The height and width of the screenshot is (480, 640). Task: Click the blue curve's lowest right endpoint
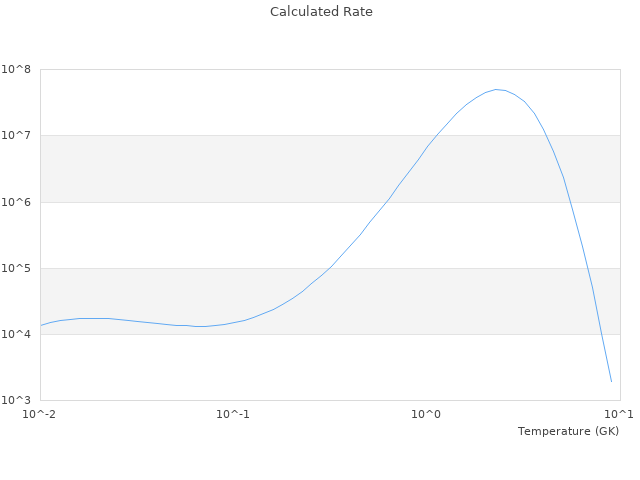point(611,381)
